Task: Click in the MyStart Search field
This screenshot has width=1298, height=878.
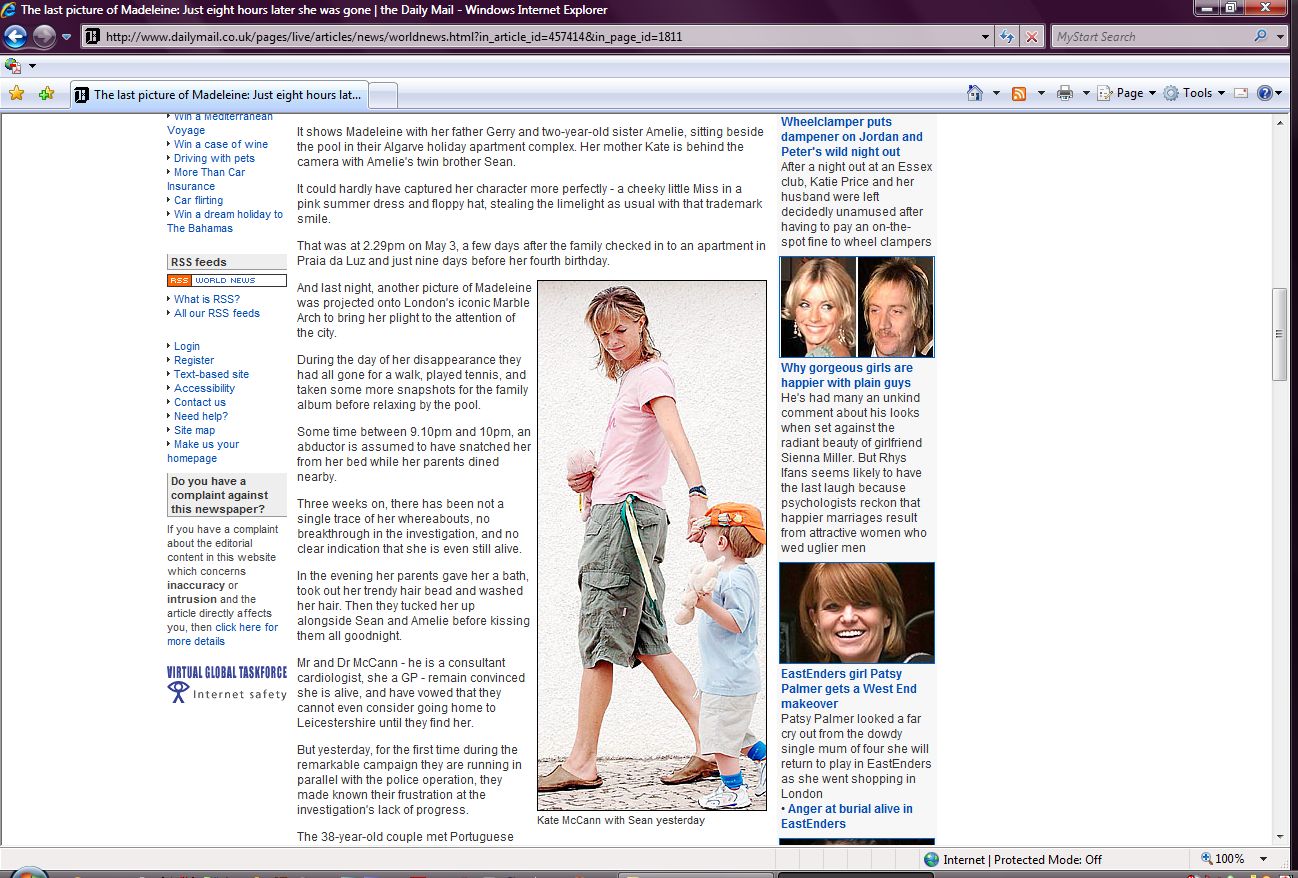Action: coord(1150,37)
